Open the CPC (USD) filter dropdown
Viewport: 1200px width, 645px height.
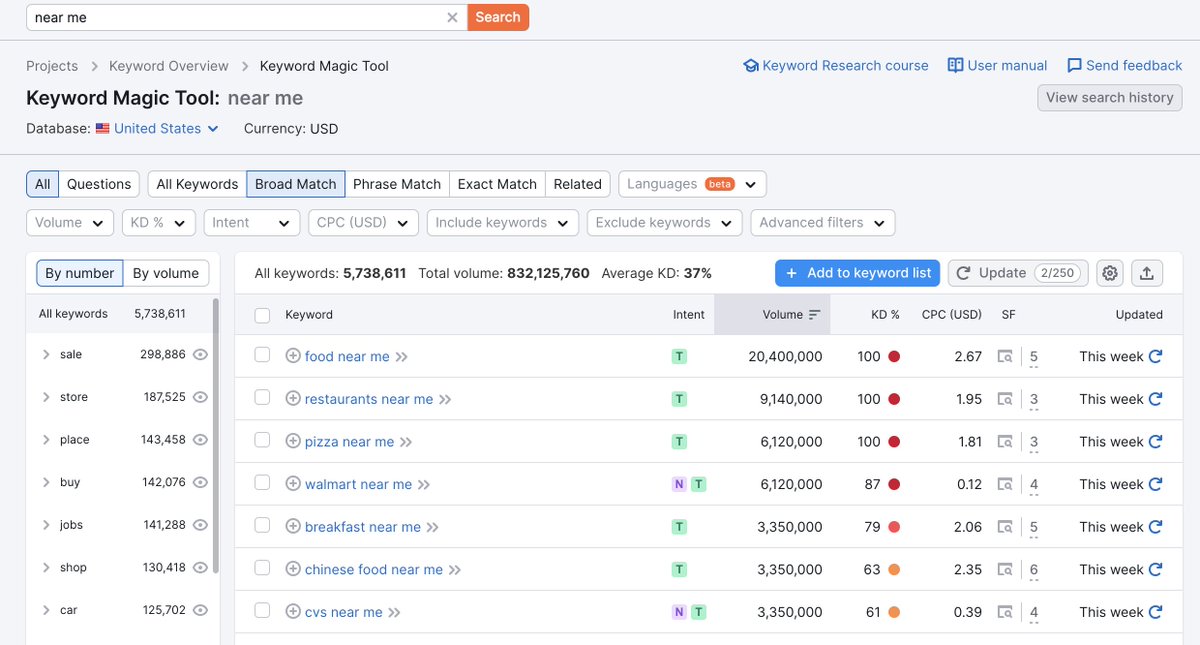(363, 222)
